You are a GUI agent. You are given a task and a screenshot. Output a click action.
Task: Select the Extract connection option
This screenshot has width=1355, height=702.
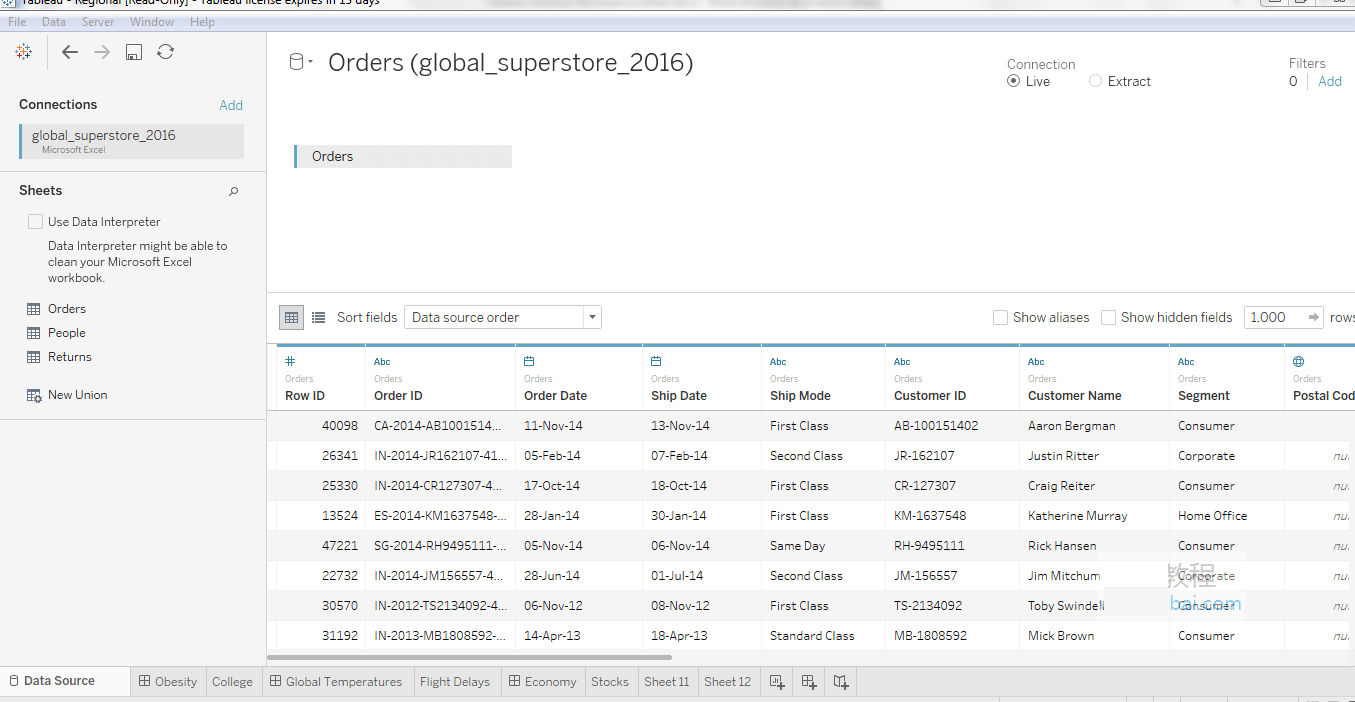[x=1096, y=81]
